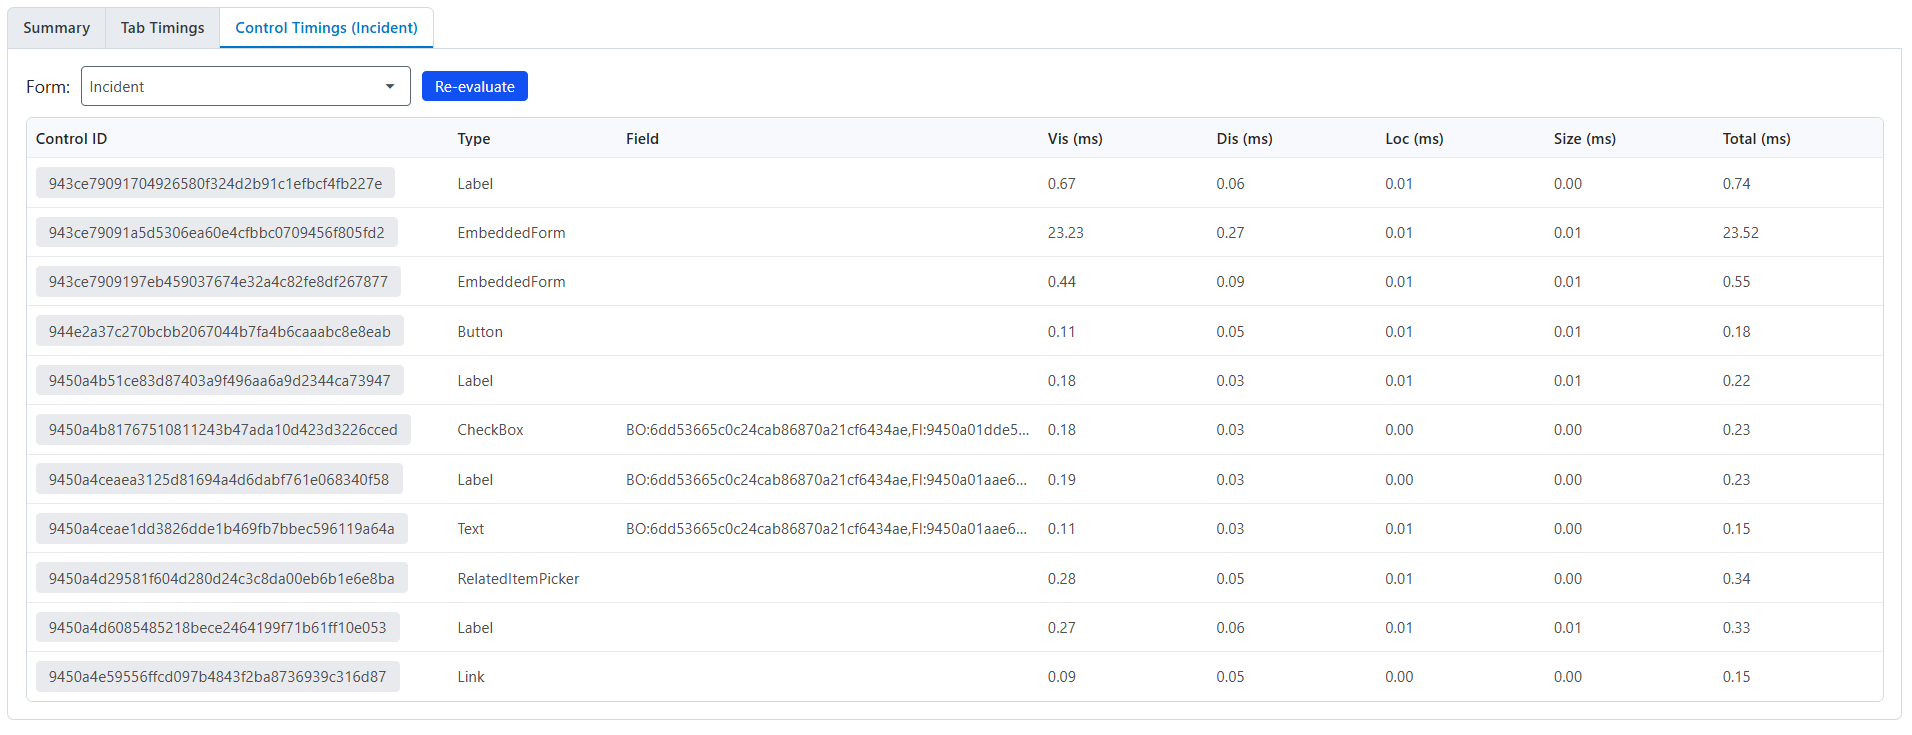The image size is (1912, 735).
Task: Click the 0.55 Total value
Action: point(1737,282)
